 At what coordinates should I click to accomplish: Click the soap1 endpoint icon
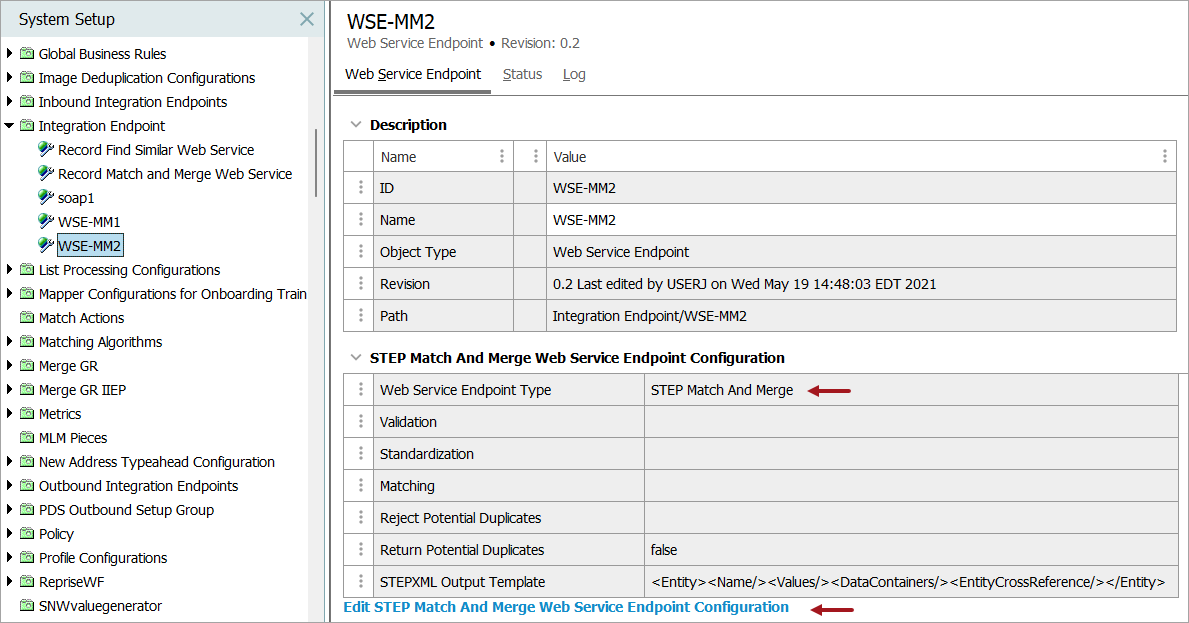click(x=45, y=197)
